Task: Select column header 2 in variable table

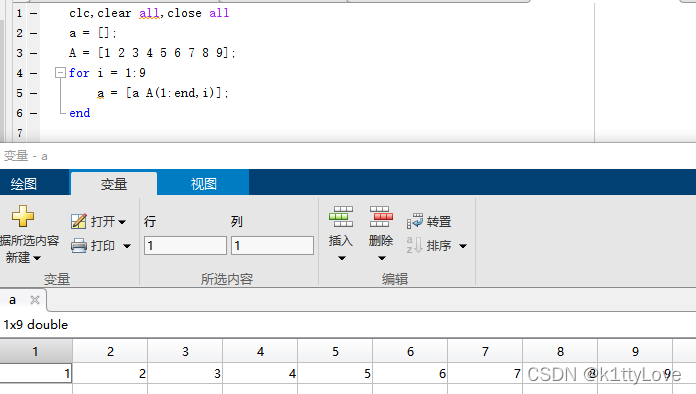Action: (x=110, y=351)
